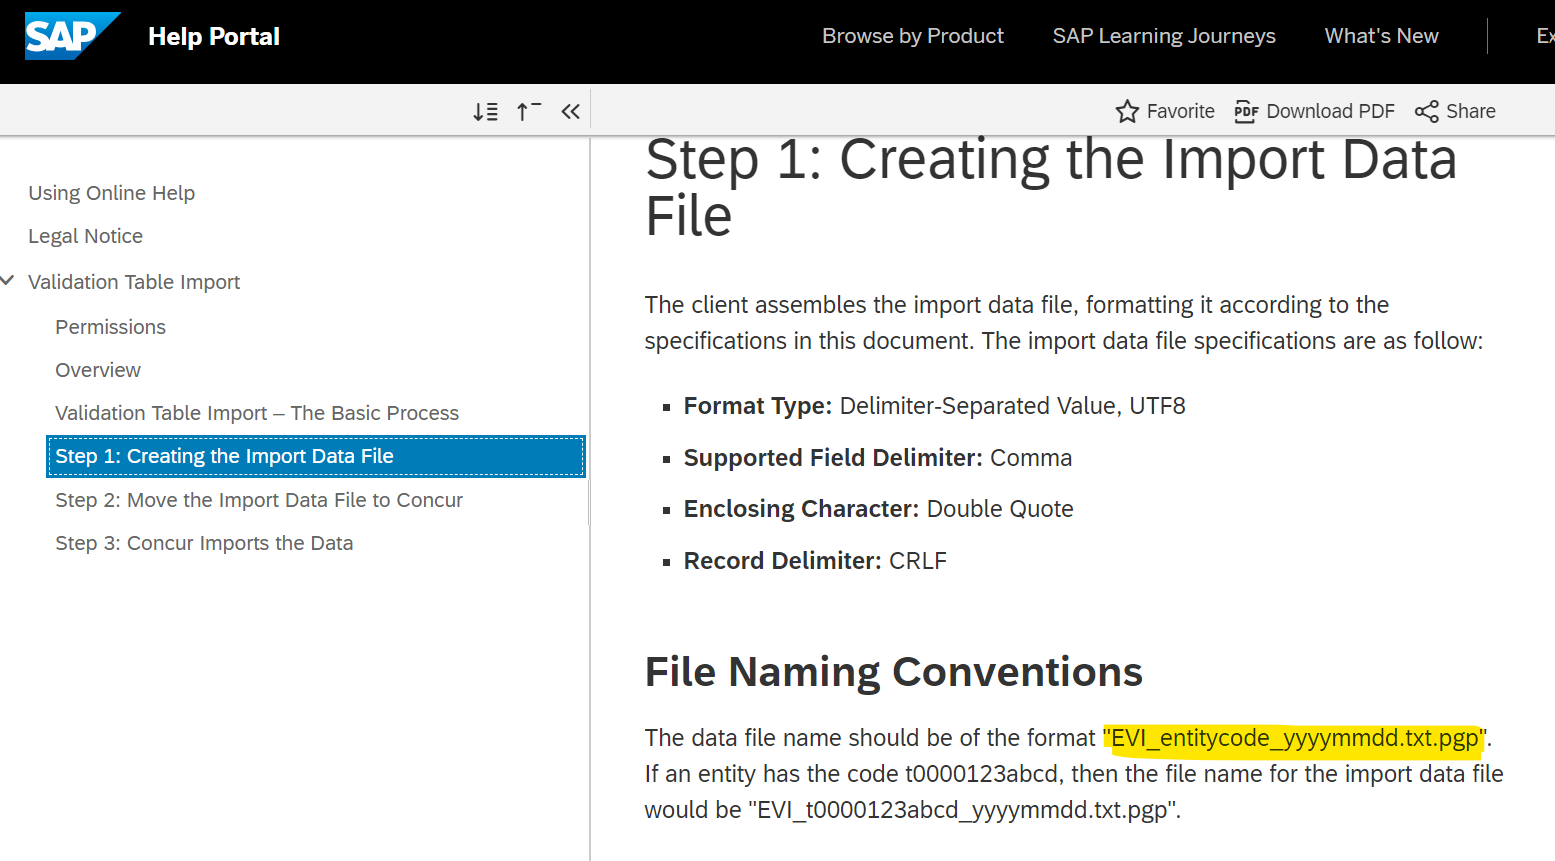Collapse the sidebar with the double-chevron icon
This screenshot has height=861, width=1555.
[570, 111]
